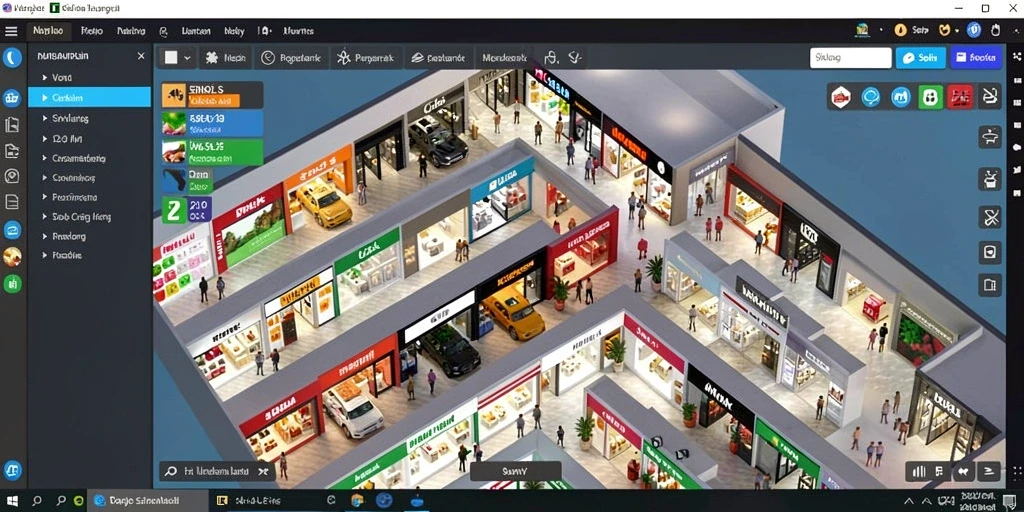
Task: Open the dropdown arrow beside the white square
Action: click(x=187, y=57)
